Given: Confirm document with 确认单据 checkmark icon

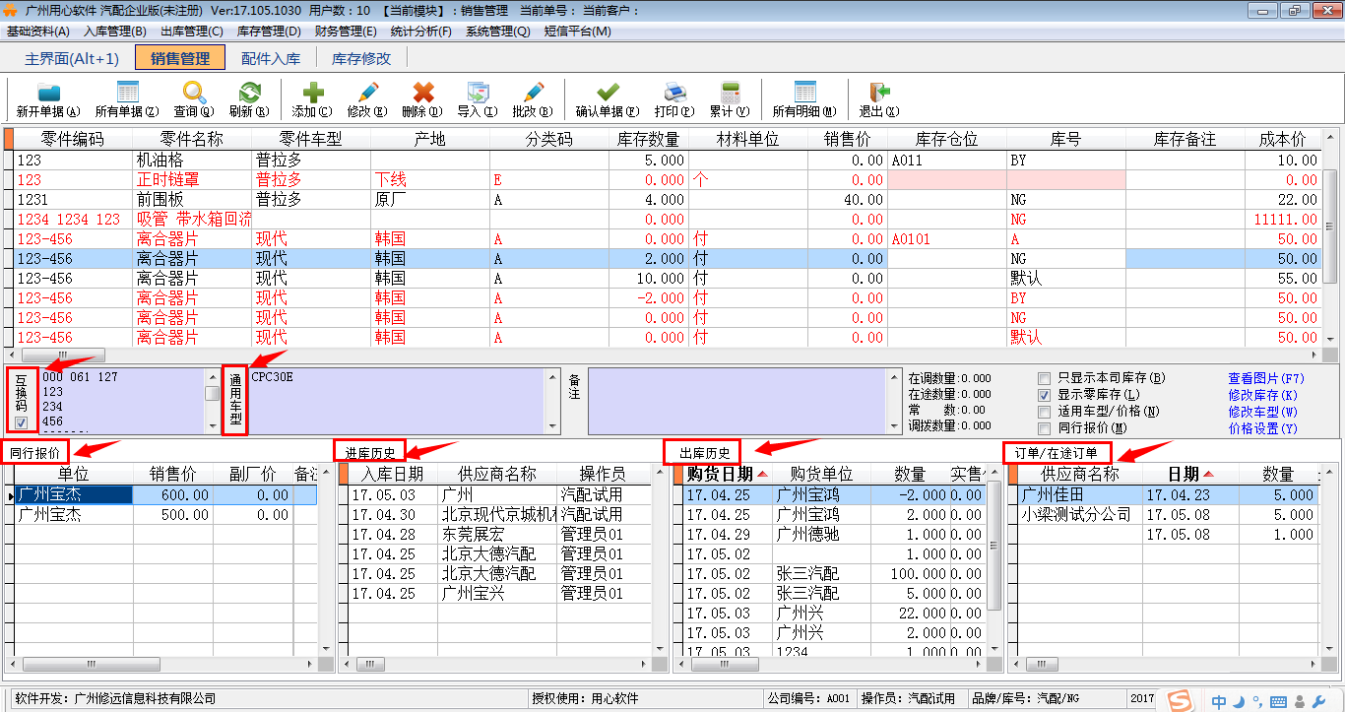Looking at the screenshot, I should (607, 100).
